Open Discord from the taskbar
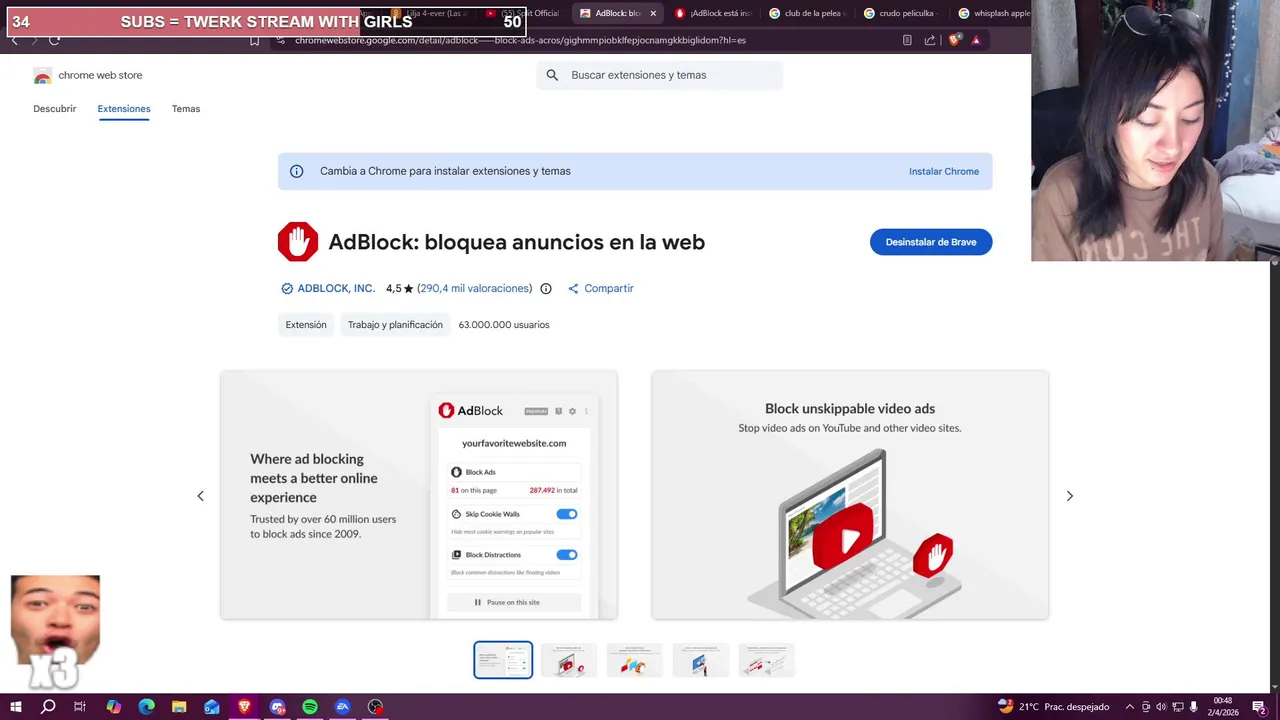This screenshot has height=720, width=1280. 277,707
